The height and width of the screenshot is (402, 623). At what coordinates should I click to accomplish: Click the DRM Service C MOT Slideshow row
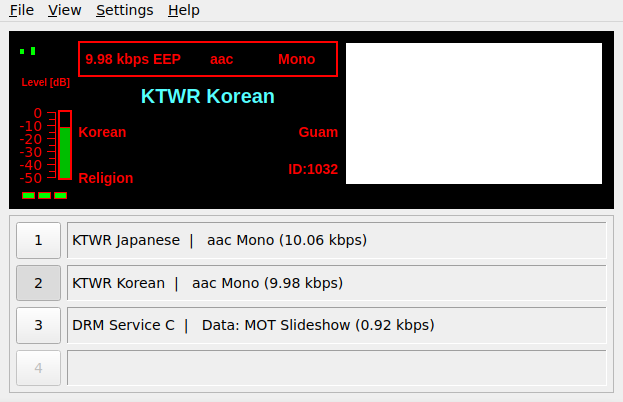337,325
